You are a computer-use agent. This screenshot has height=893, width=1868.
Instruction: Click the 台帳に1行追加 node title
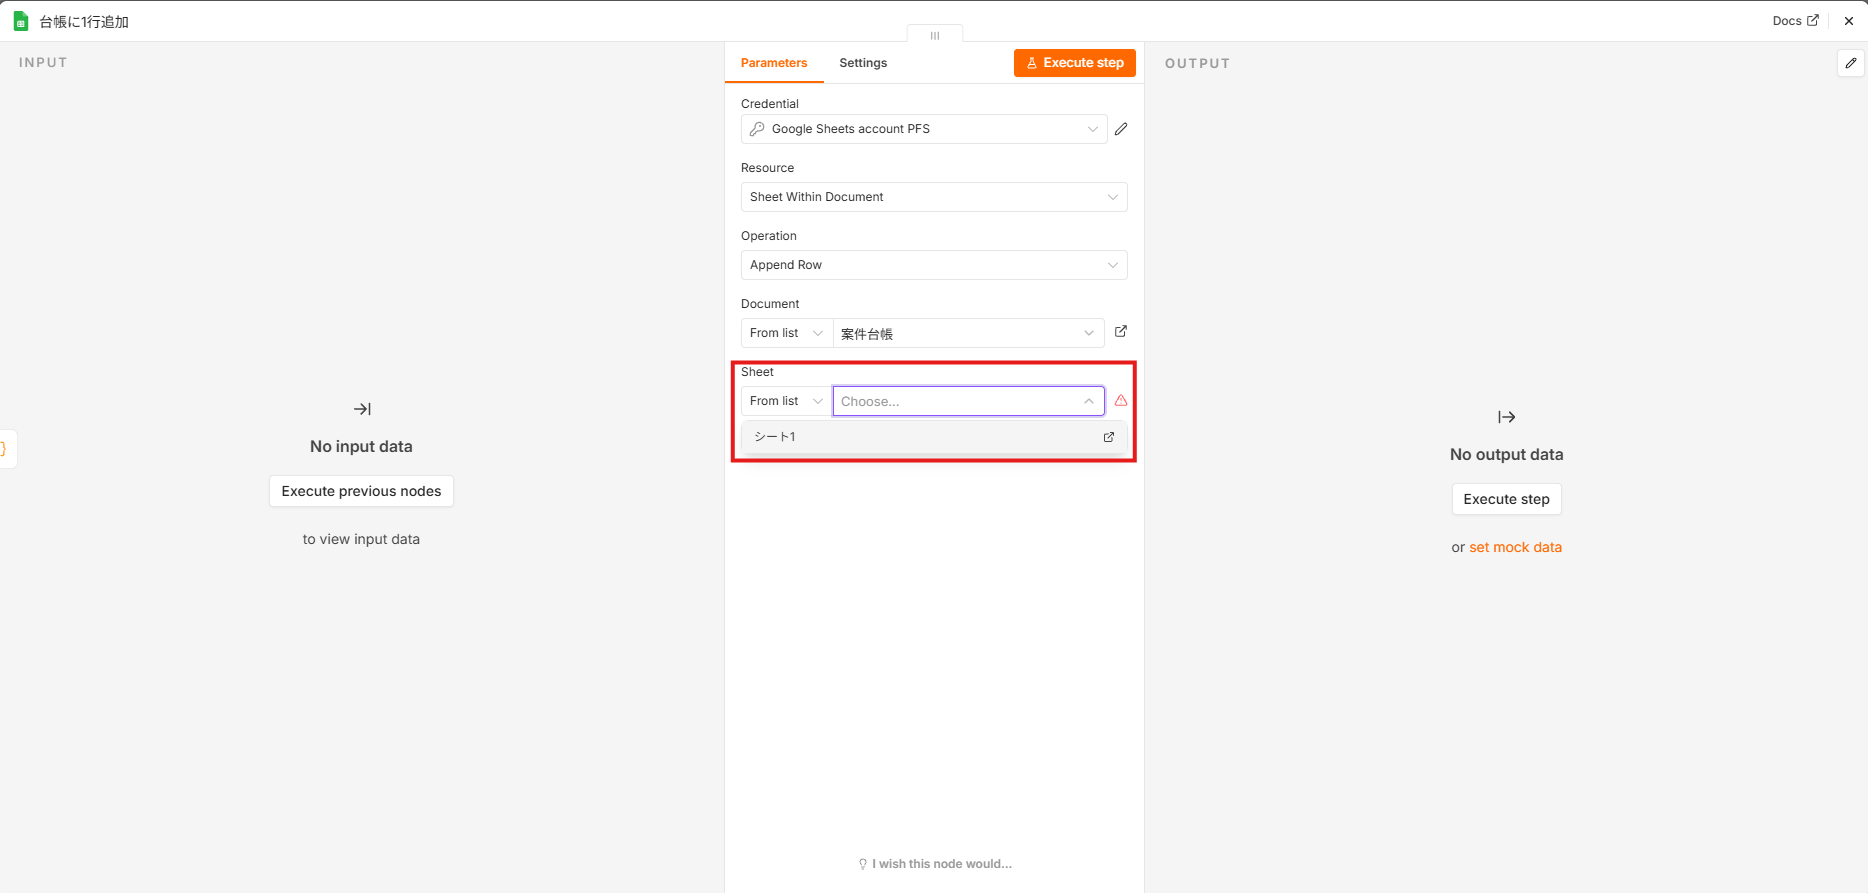[84, 21]
